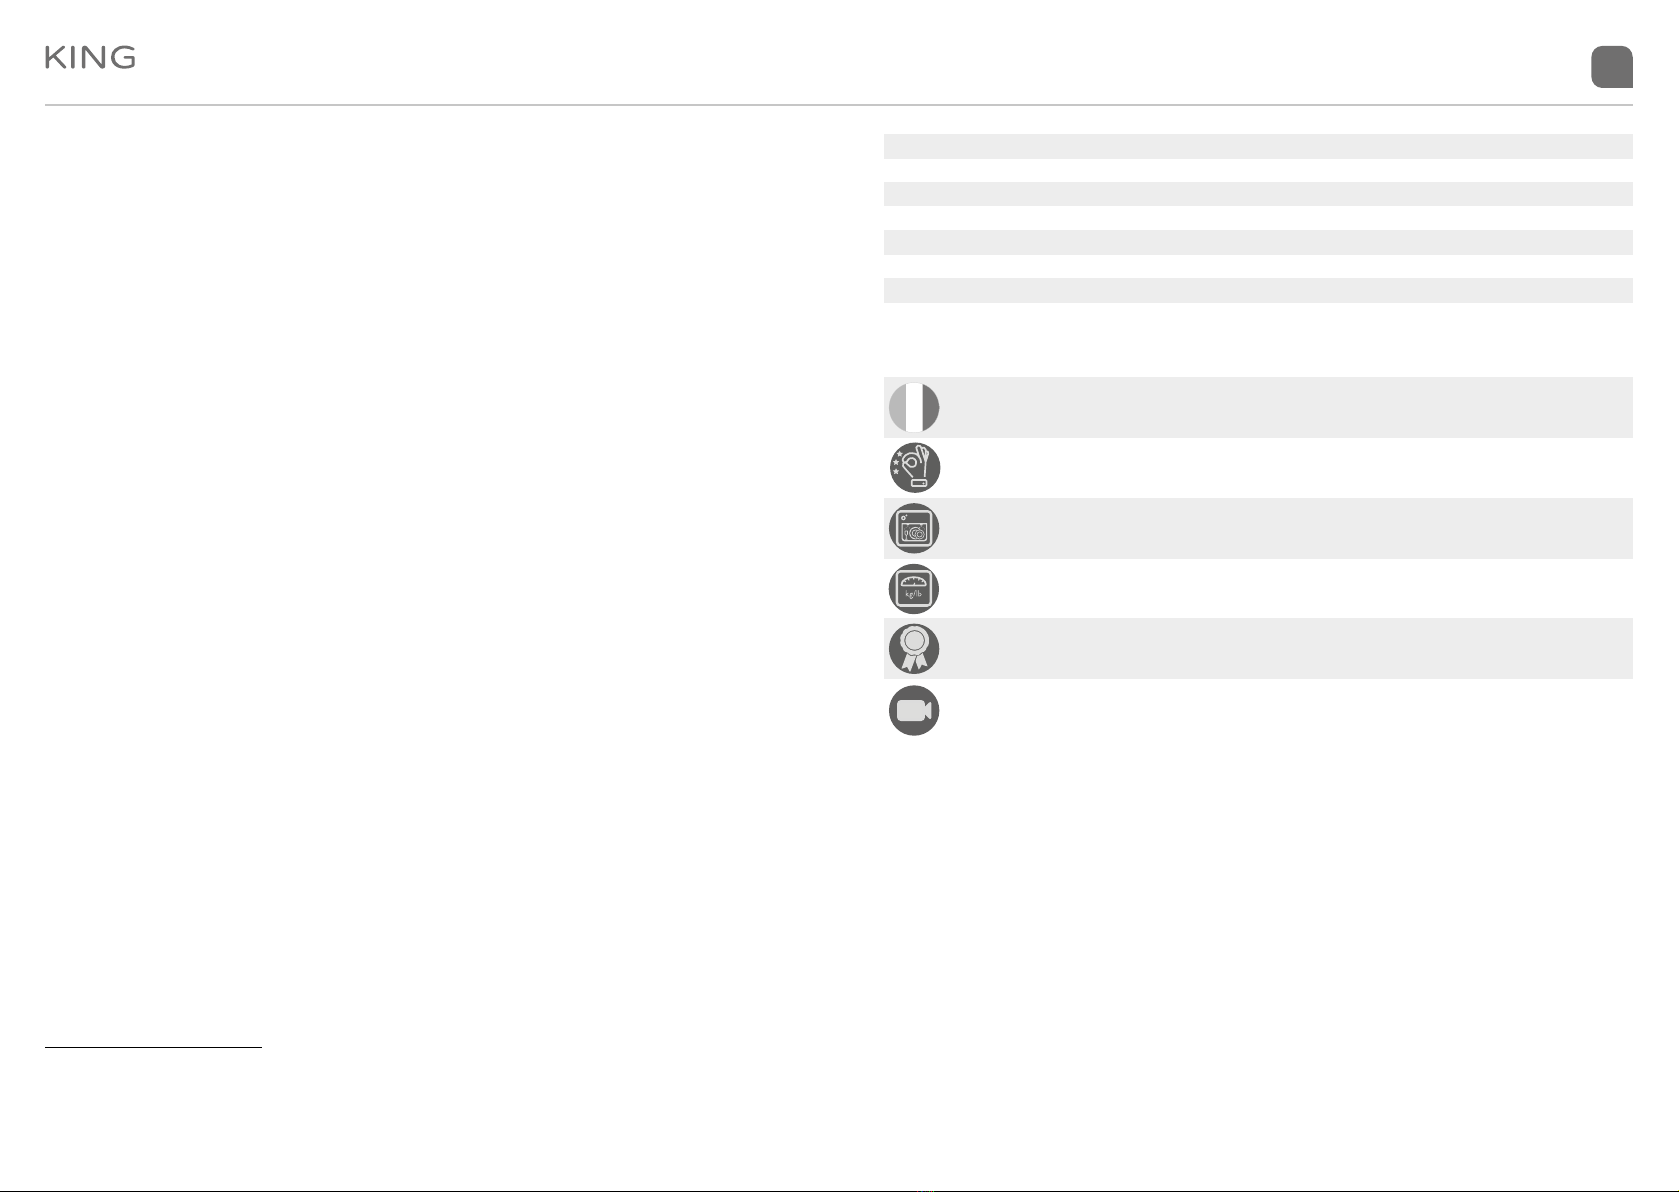Click the gray rounded badge in top-right corner

[x=1612, y=67]
